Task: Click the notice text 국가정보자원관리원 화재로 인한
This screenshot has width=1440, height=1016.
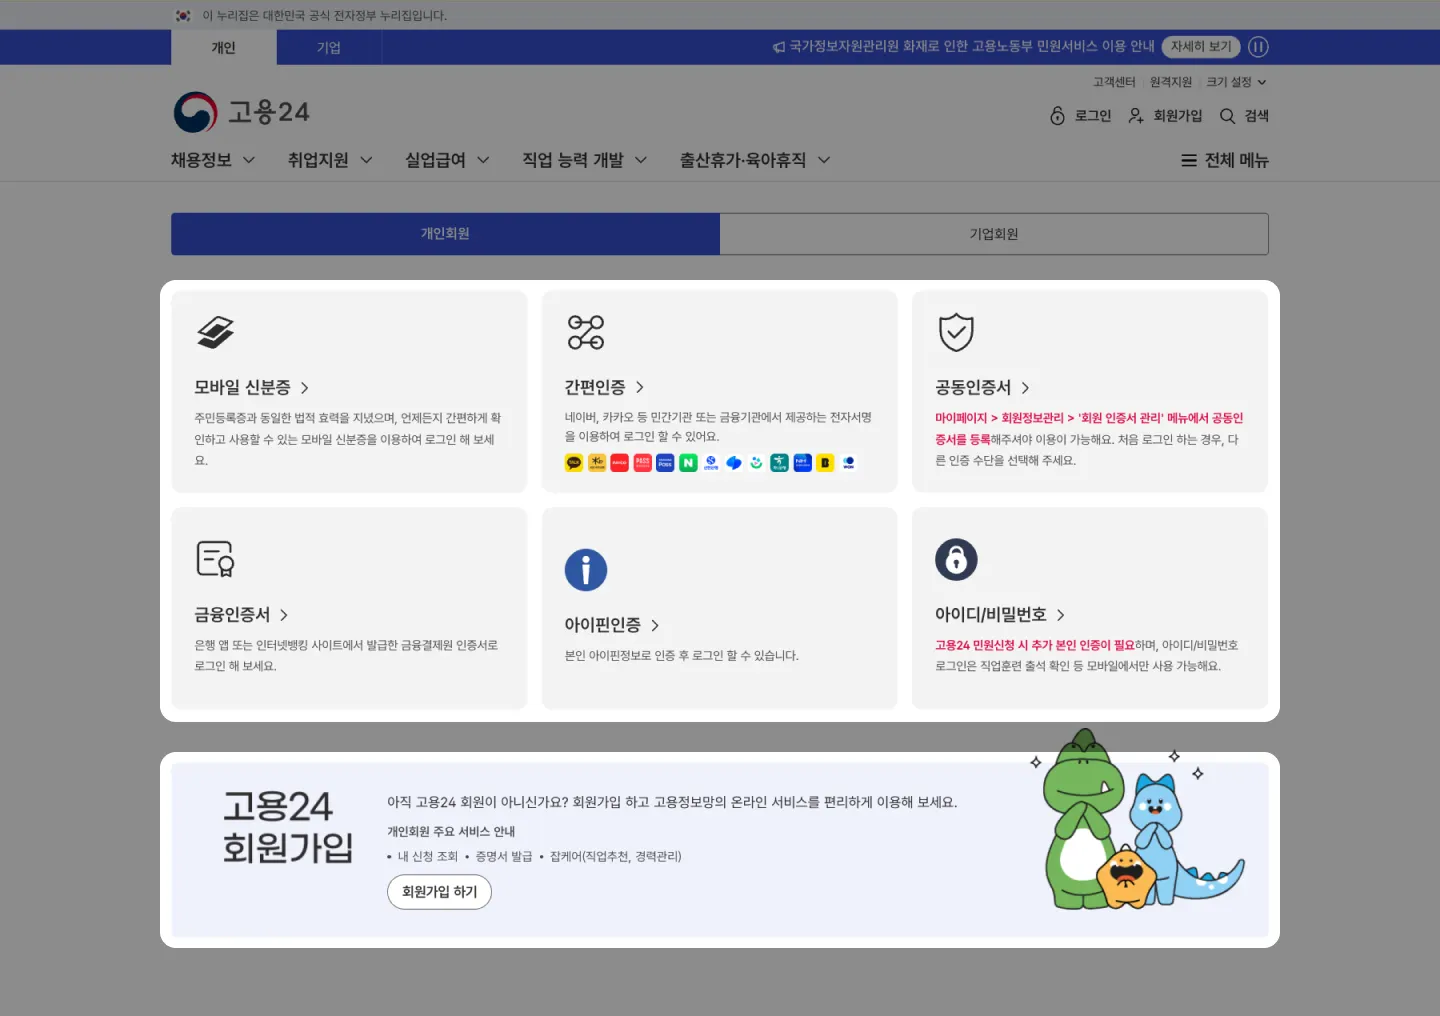Action: click(x=879, y=47)
